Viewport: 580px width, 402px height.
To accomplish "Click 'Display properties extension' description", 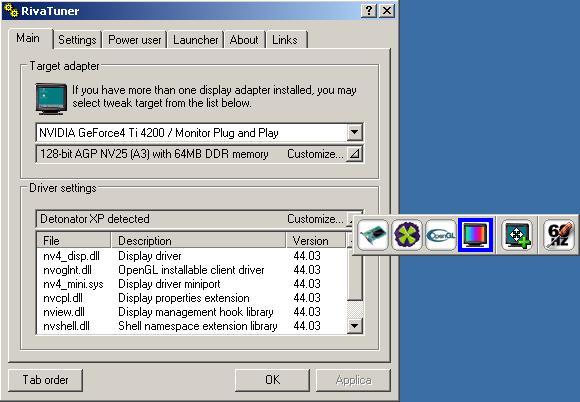I will tap(183, 298).
